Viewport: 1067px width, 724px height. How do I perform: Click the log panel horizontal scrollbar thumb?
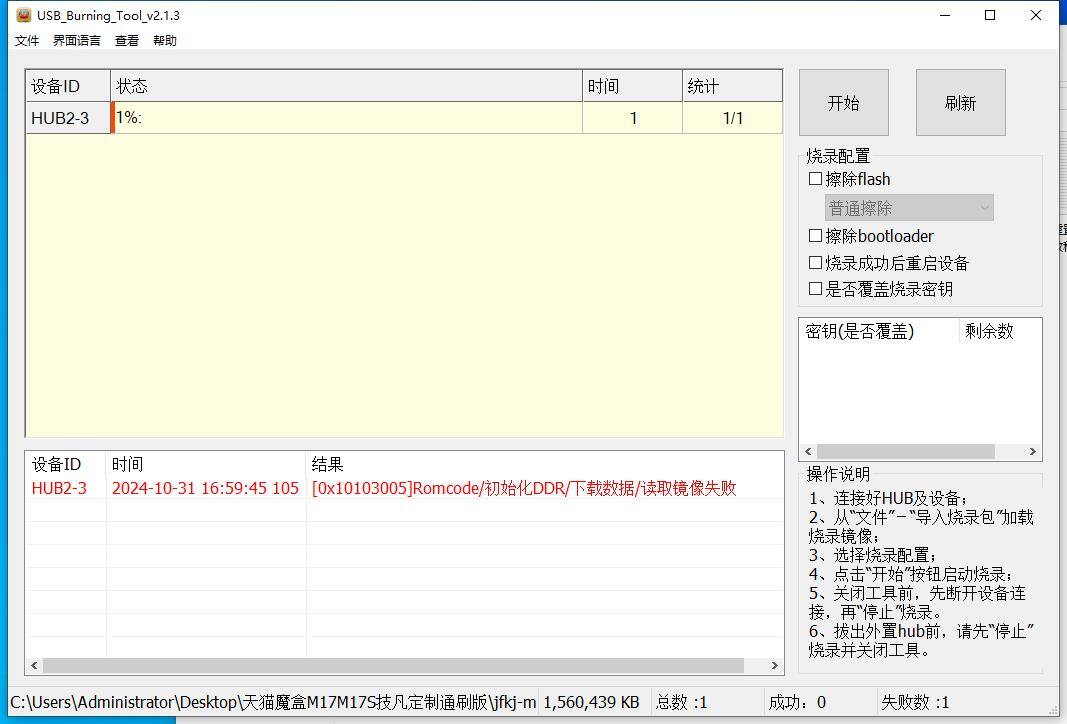[x=393, y=665]
